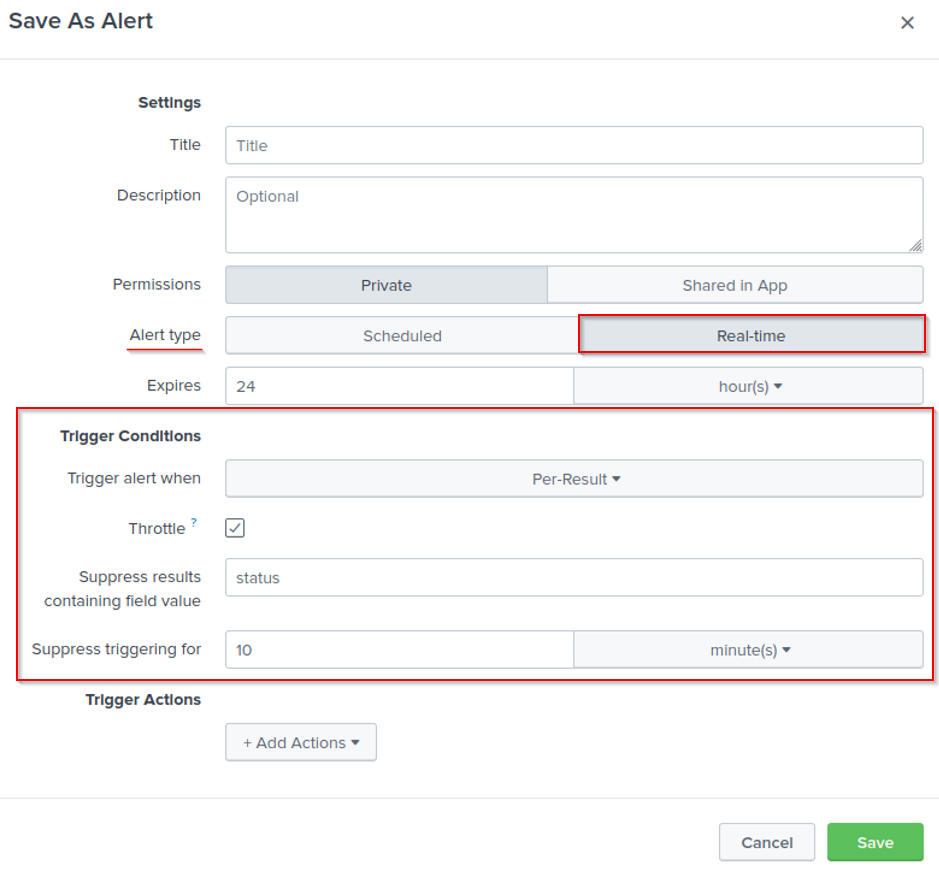
Task: Grab the Description box resize handle
Action: 915,245
